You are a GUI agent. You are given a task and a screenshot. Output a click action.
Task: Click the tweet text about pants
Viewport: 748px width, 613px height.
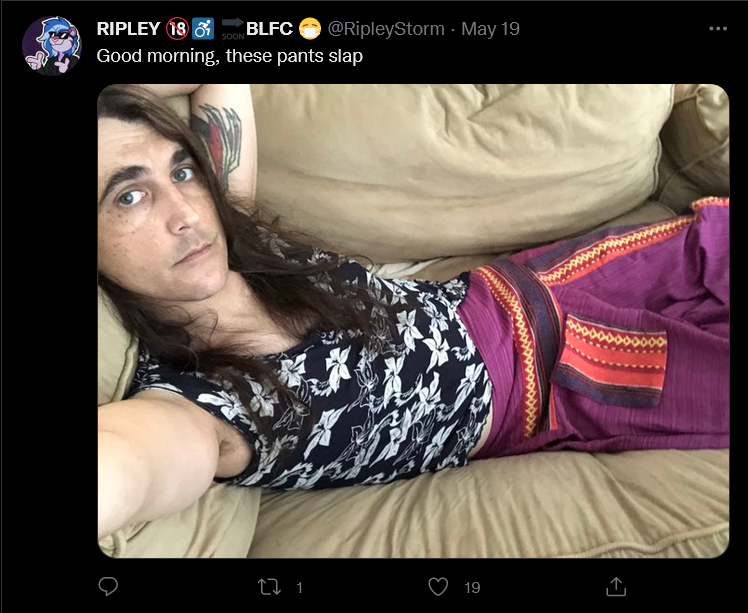click(x=229, y=56)
